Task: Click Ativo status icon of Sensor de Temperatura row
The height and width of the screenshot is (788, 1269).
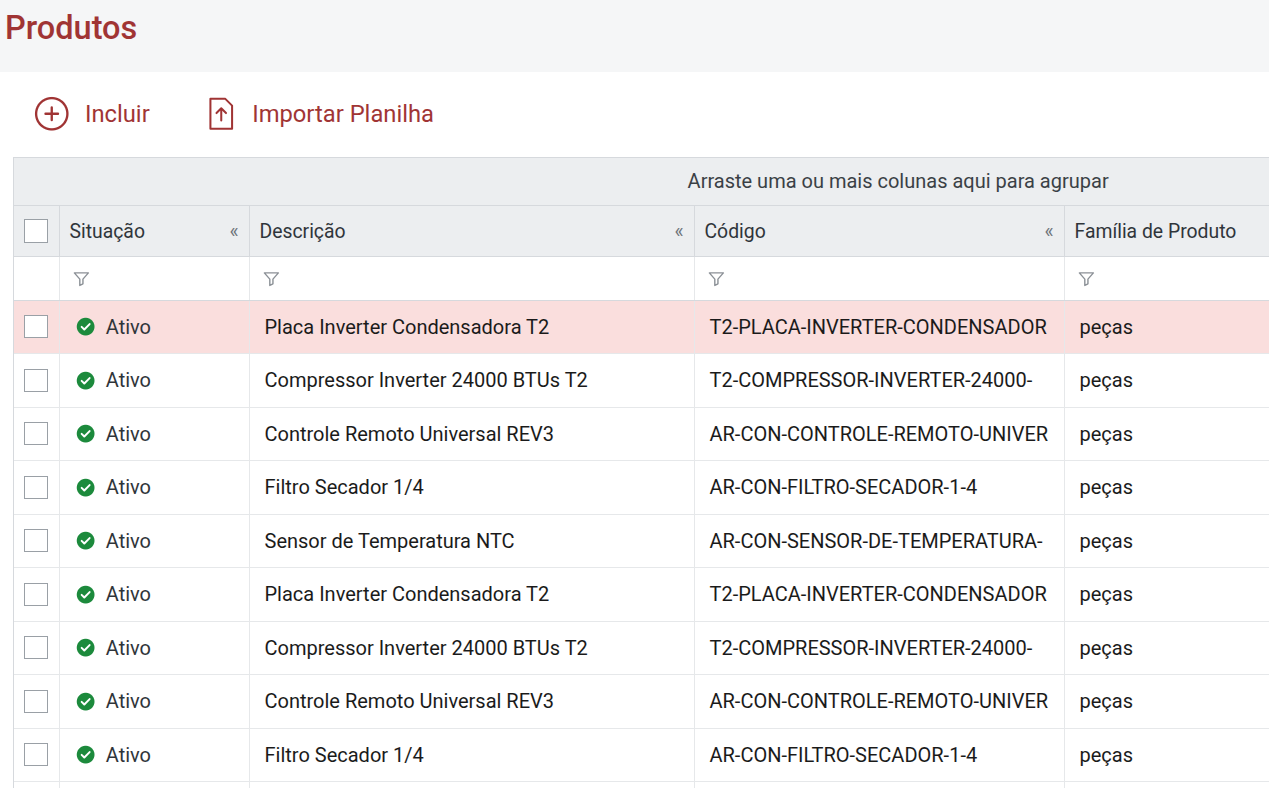Action: pos(86,541)
